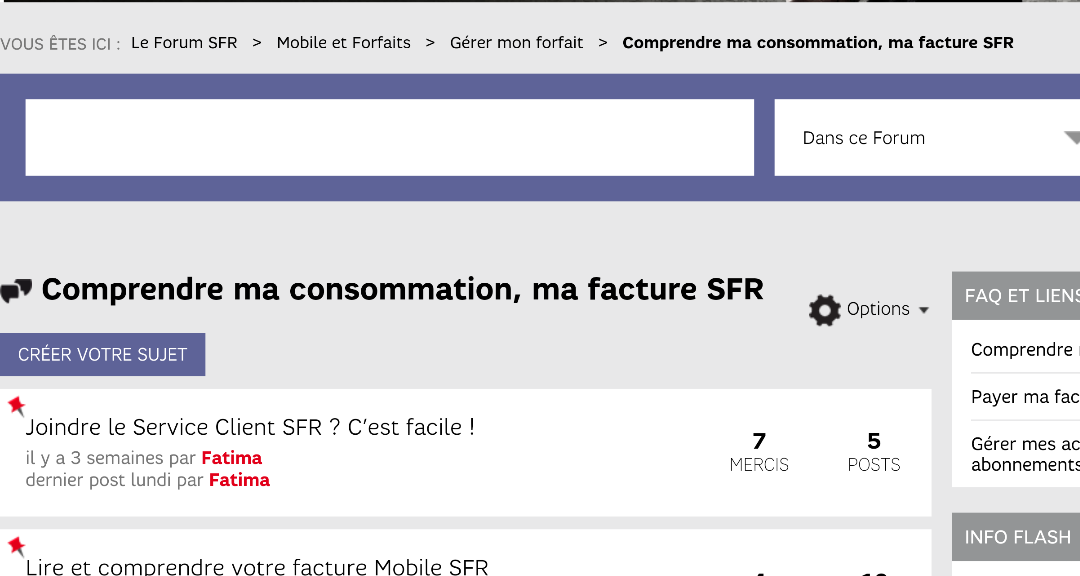Click the forum speech bubbles icon

pyautogui.click(x=16, y=291)
